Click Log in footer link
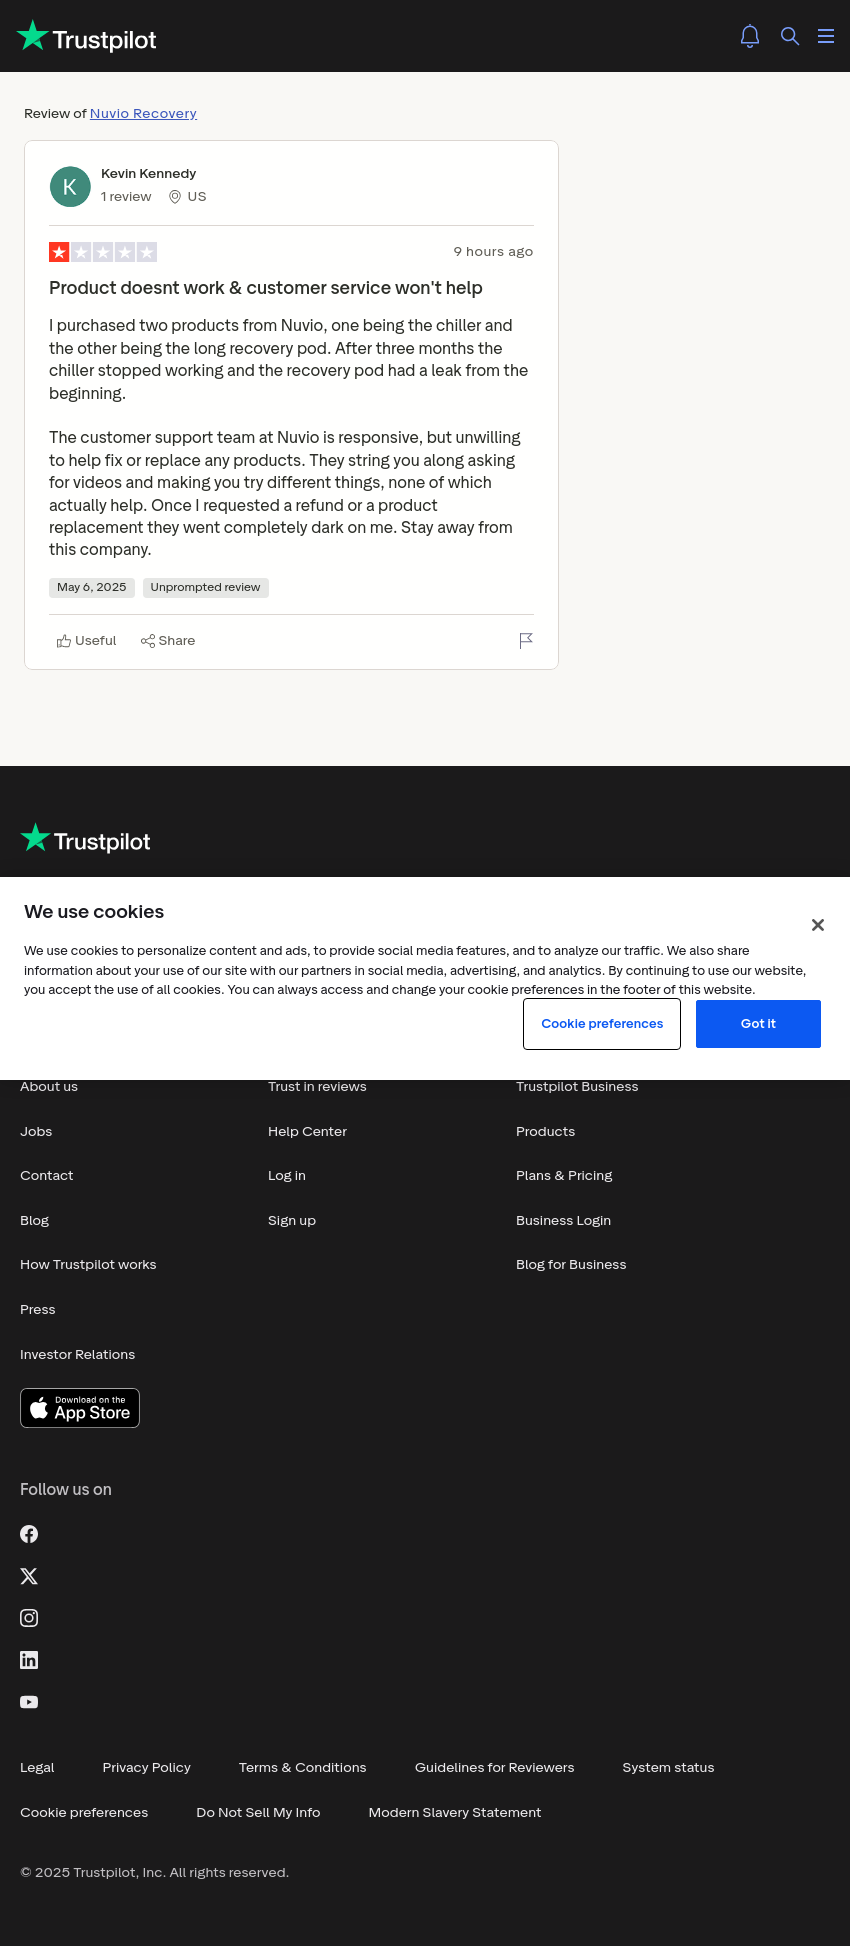 (287, 1176)
